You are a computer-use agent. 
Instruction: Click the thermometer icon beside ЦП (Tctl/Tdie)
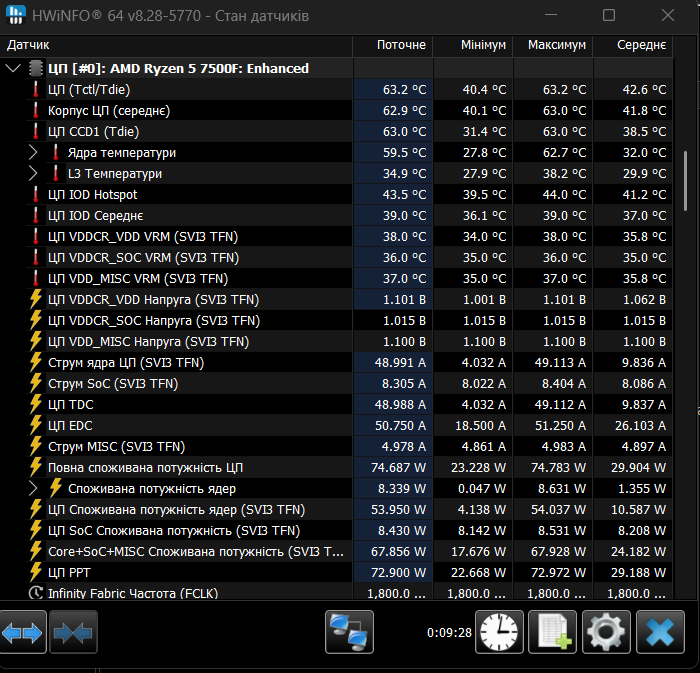click(x=36, y=90)
